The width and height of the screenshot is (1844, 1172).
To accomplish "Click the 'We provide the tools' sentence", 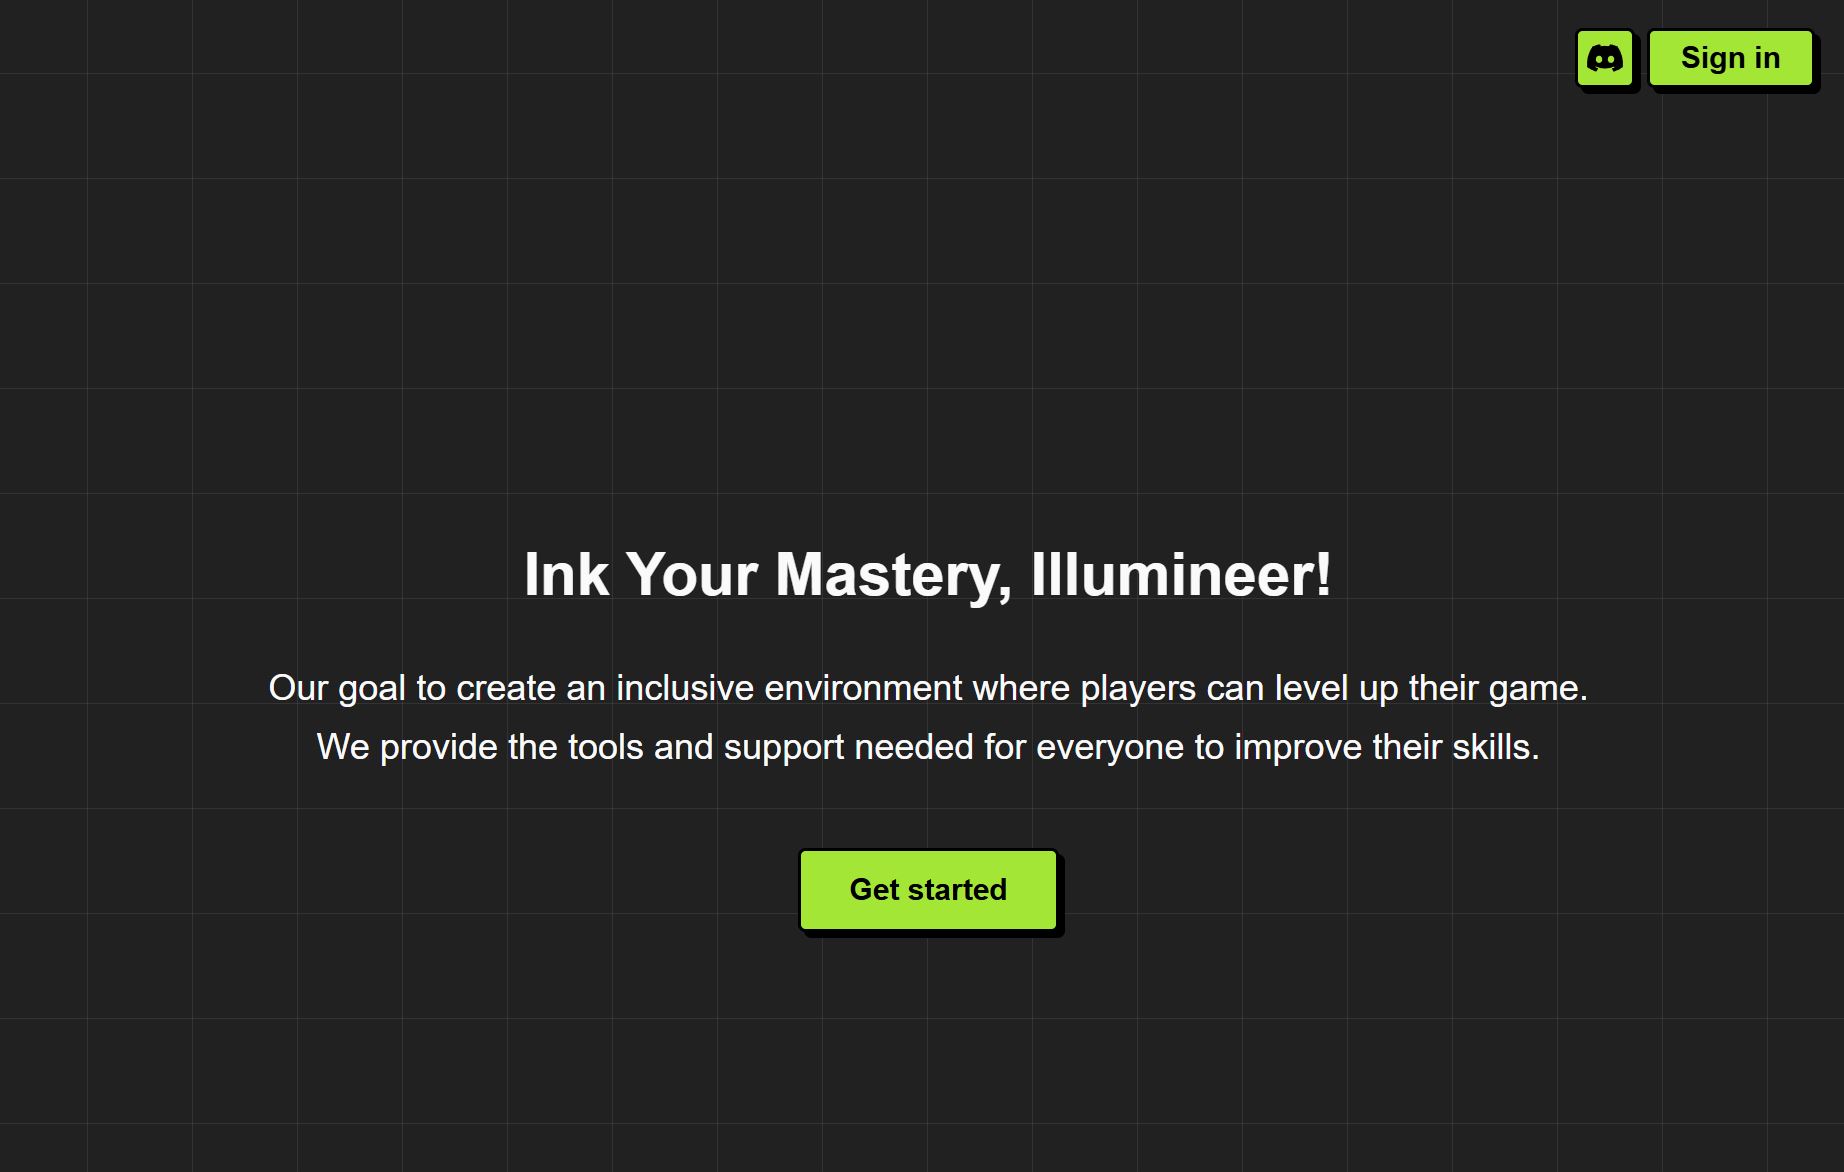I will pos(928,747).
